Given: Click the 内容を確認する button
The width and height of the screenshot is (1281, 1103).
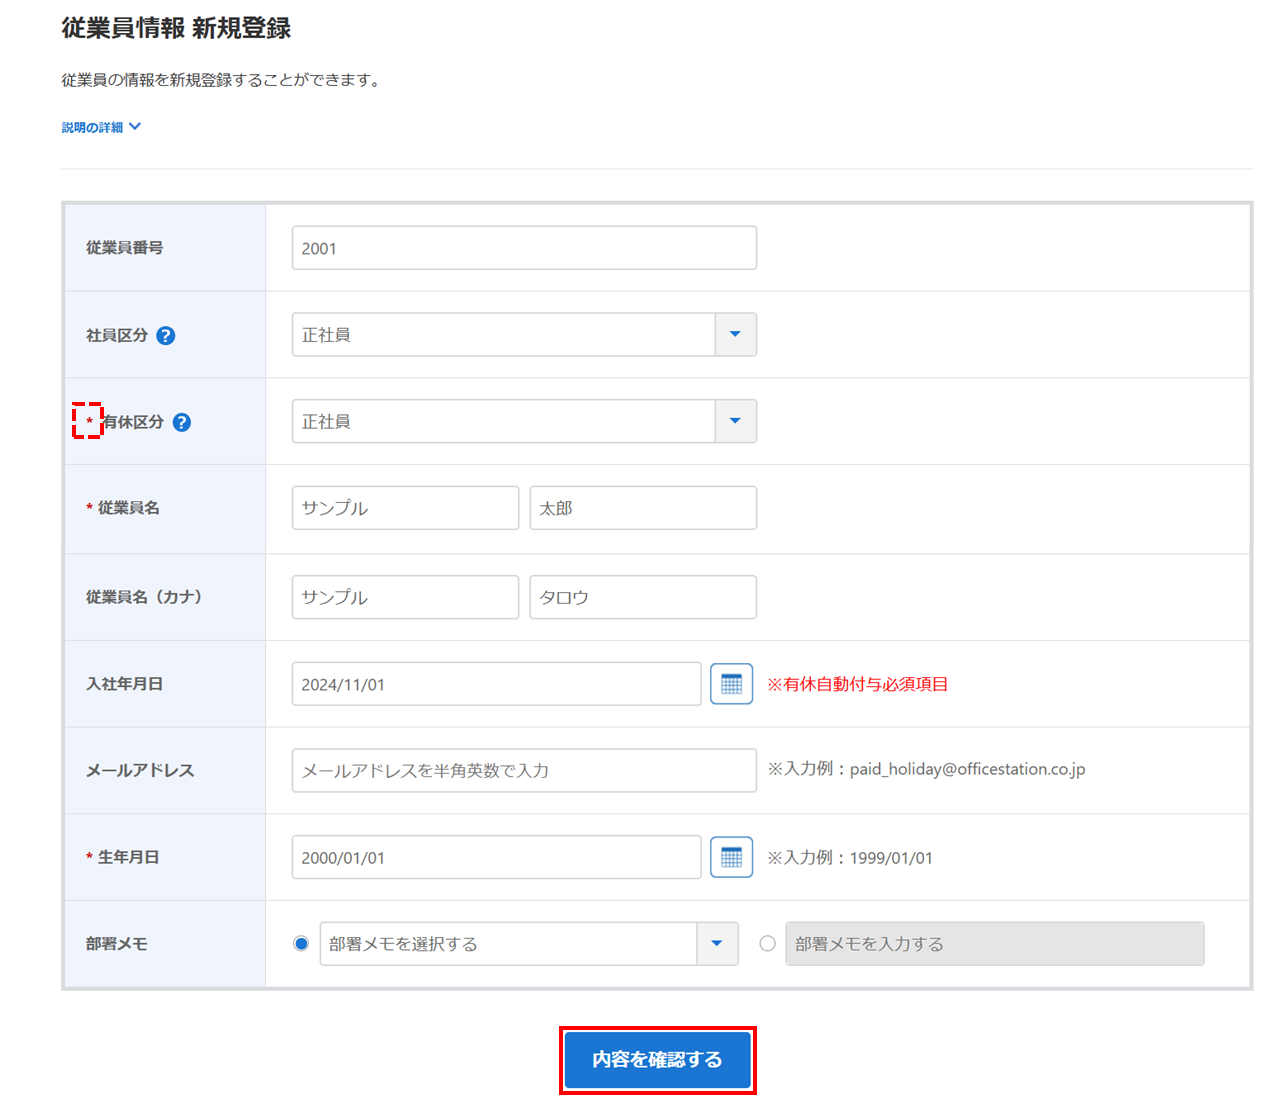Looking at the screenshot, I should tap(657, 1060).
